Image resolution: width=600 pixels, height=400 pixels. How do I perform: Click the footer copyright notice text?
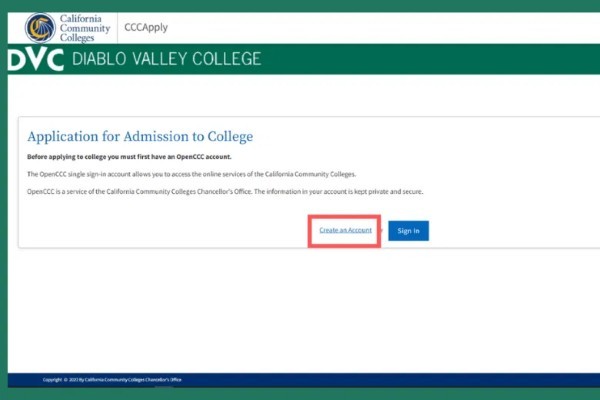coord(112,380)
